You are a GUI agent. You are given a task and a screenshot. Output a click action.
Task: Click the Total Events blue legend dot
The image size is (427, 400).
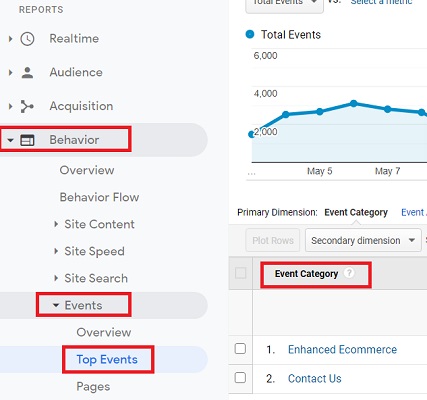[x=250, y=34]
